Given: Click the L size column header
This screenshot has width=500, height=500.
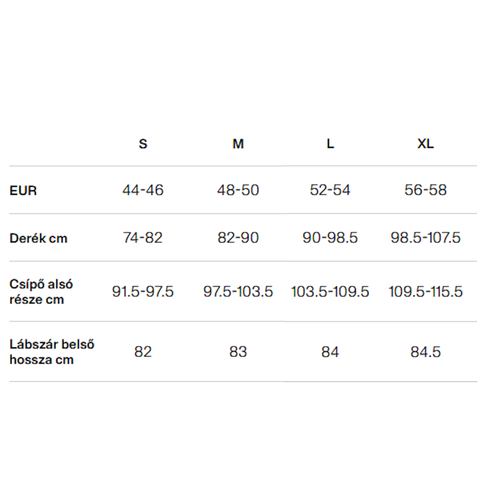Looking at the screenshot, I should tap(330, 144).
